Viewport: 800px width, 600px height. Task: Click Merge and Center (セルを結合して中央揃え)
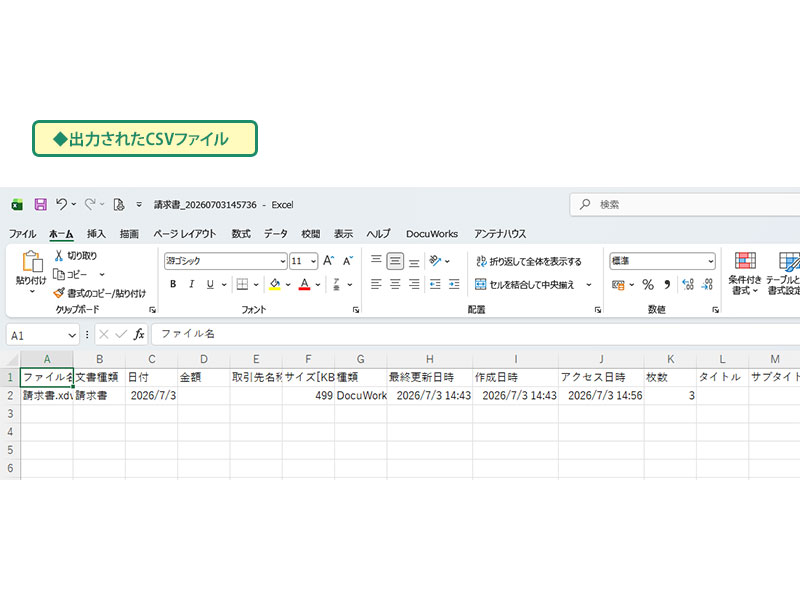(525, 284)
